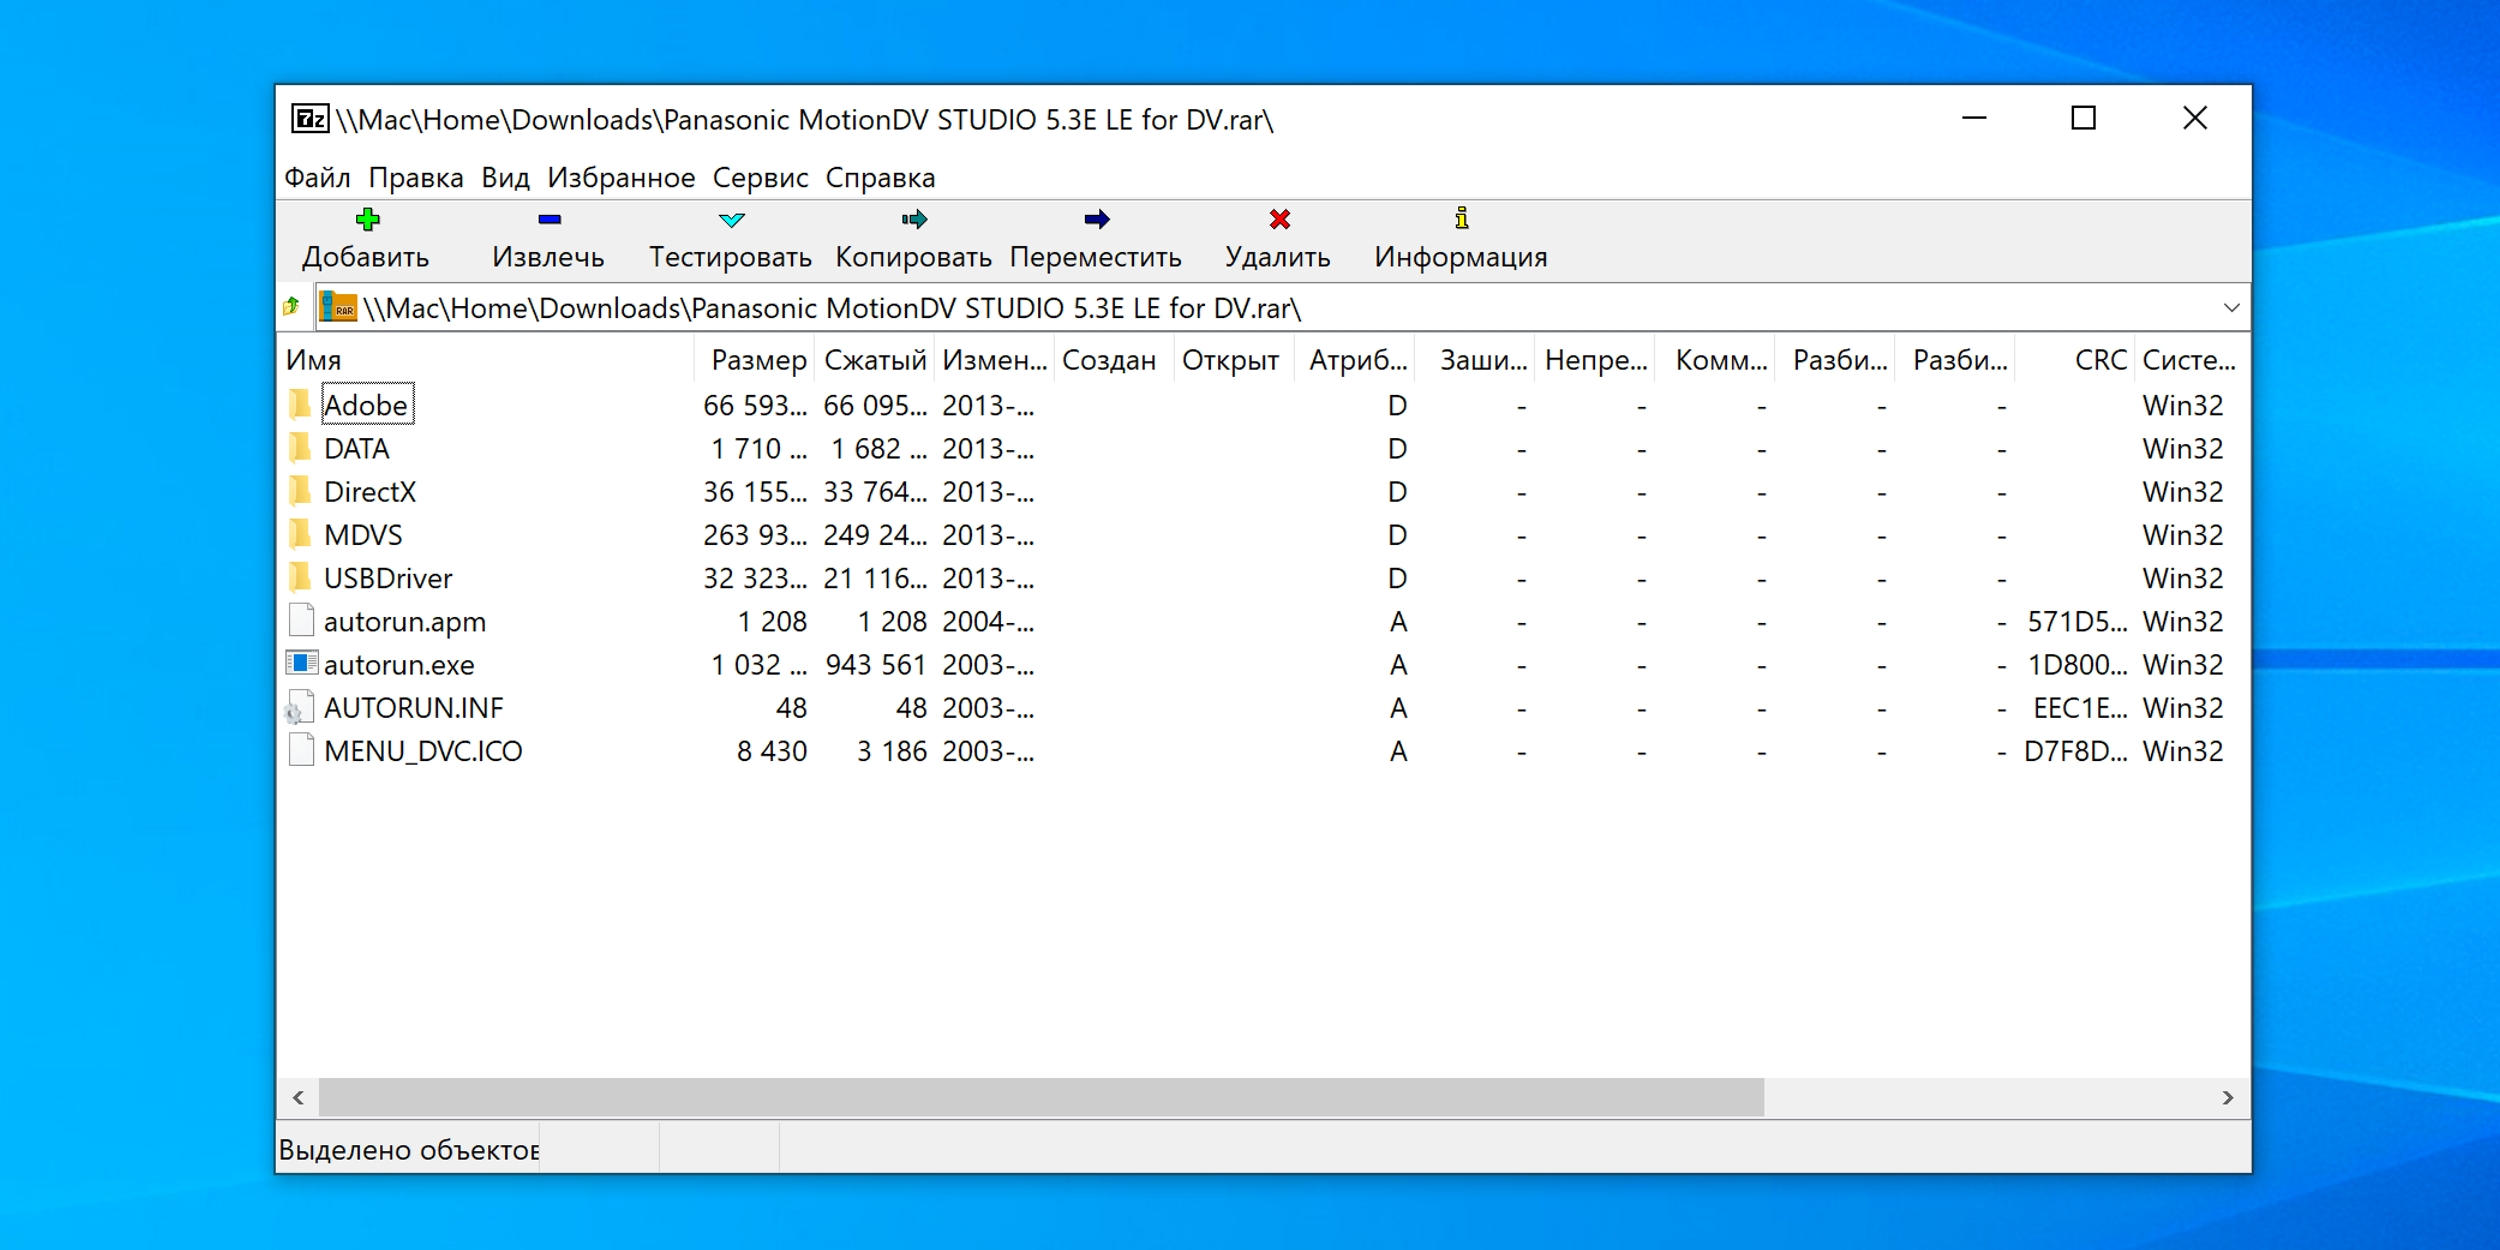2500x1250 pixels.
Task: Maximize the 7-Zip window
Action: [x=2083, y=118]
